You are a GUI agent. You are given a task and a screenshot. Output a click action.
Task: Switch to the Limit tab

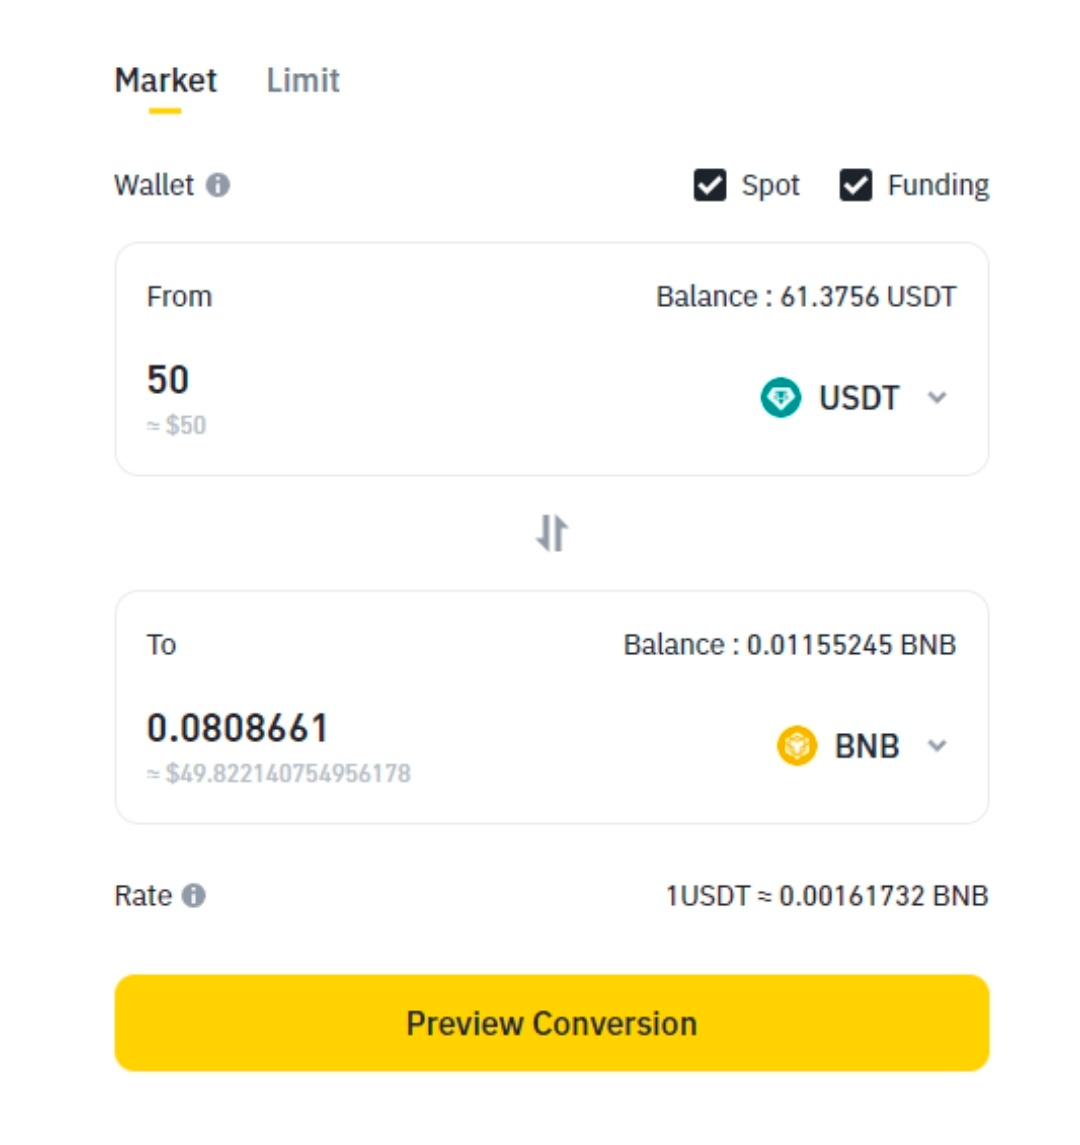pos(303,80)
